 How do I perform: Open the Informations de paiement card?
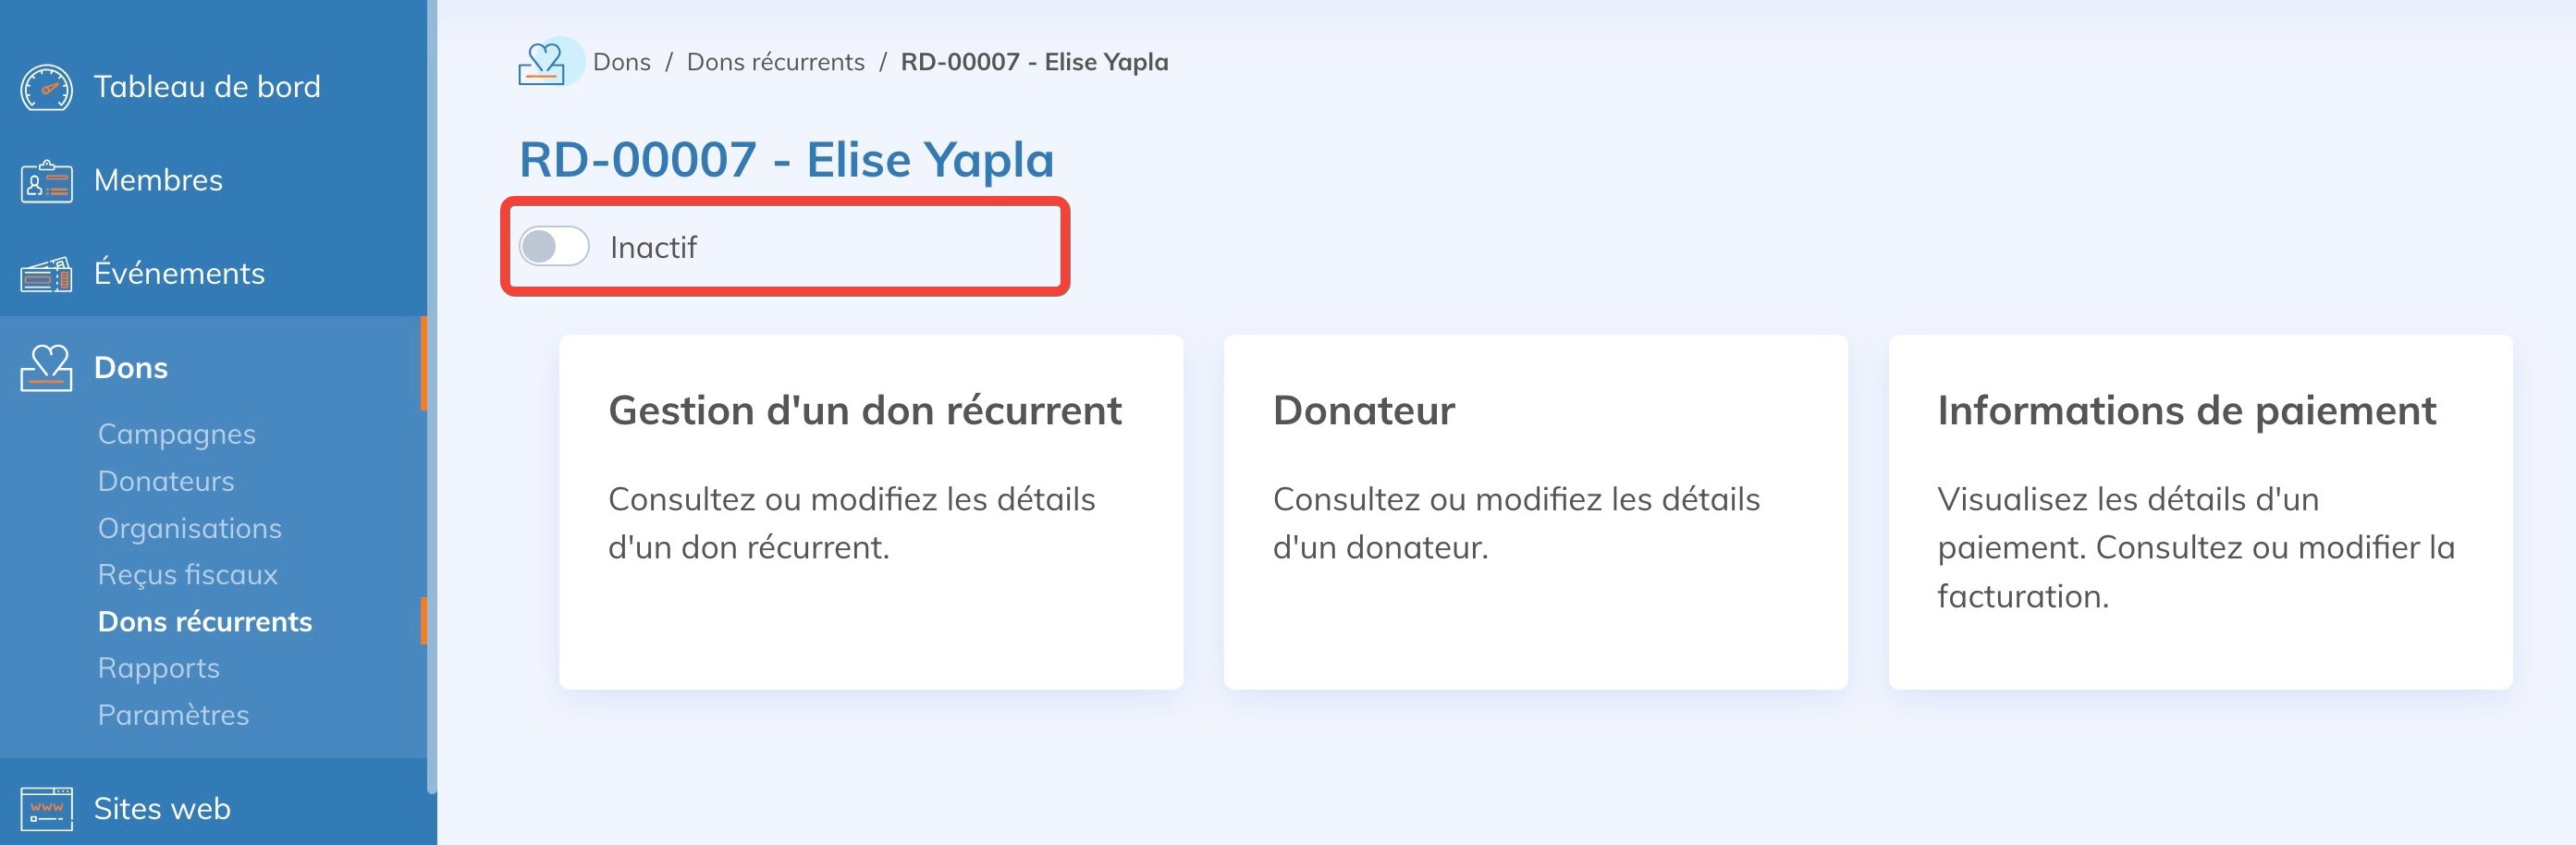pyautogui.click(x=2199, y=511)
